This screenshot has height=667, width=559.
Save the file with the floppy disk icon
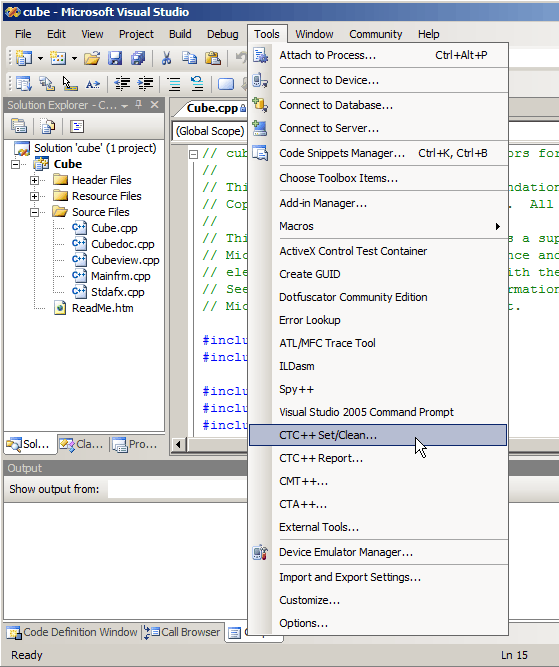[x=115, y=58]
